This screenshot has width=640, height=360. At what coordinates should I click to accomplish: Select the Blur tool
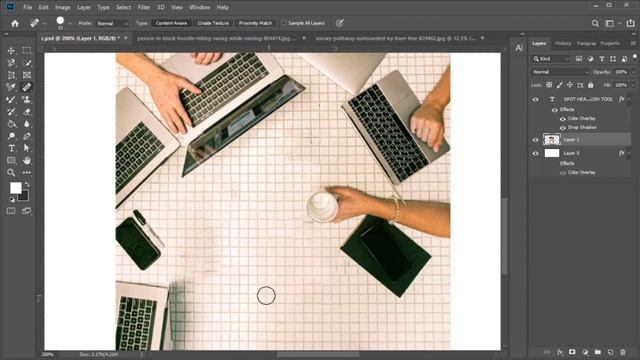27,124
